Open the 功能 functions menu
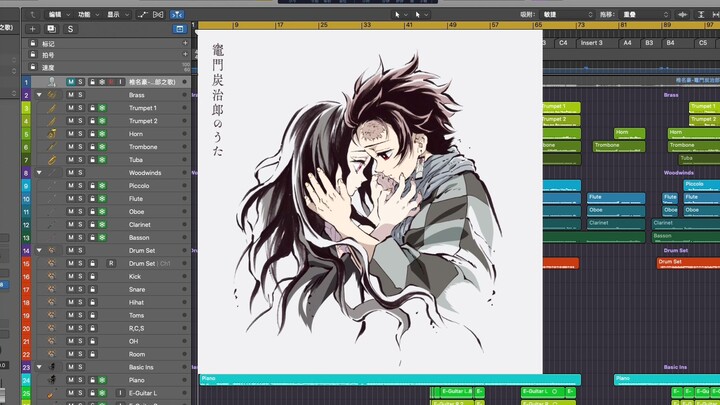Screen dimensions: 720x405 click(x=89, y=15)
